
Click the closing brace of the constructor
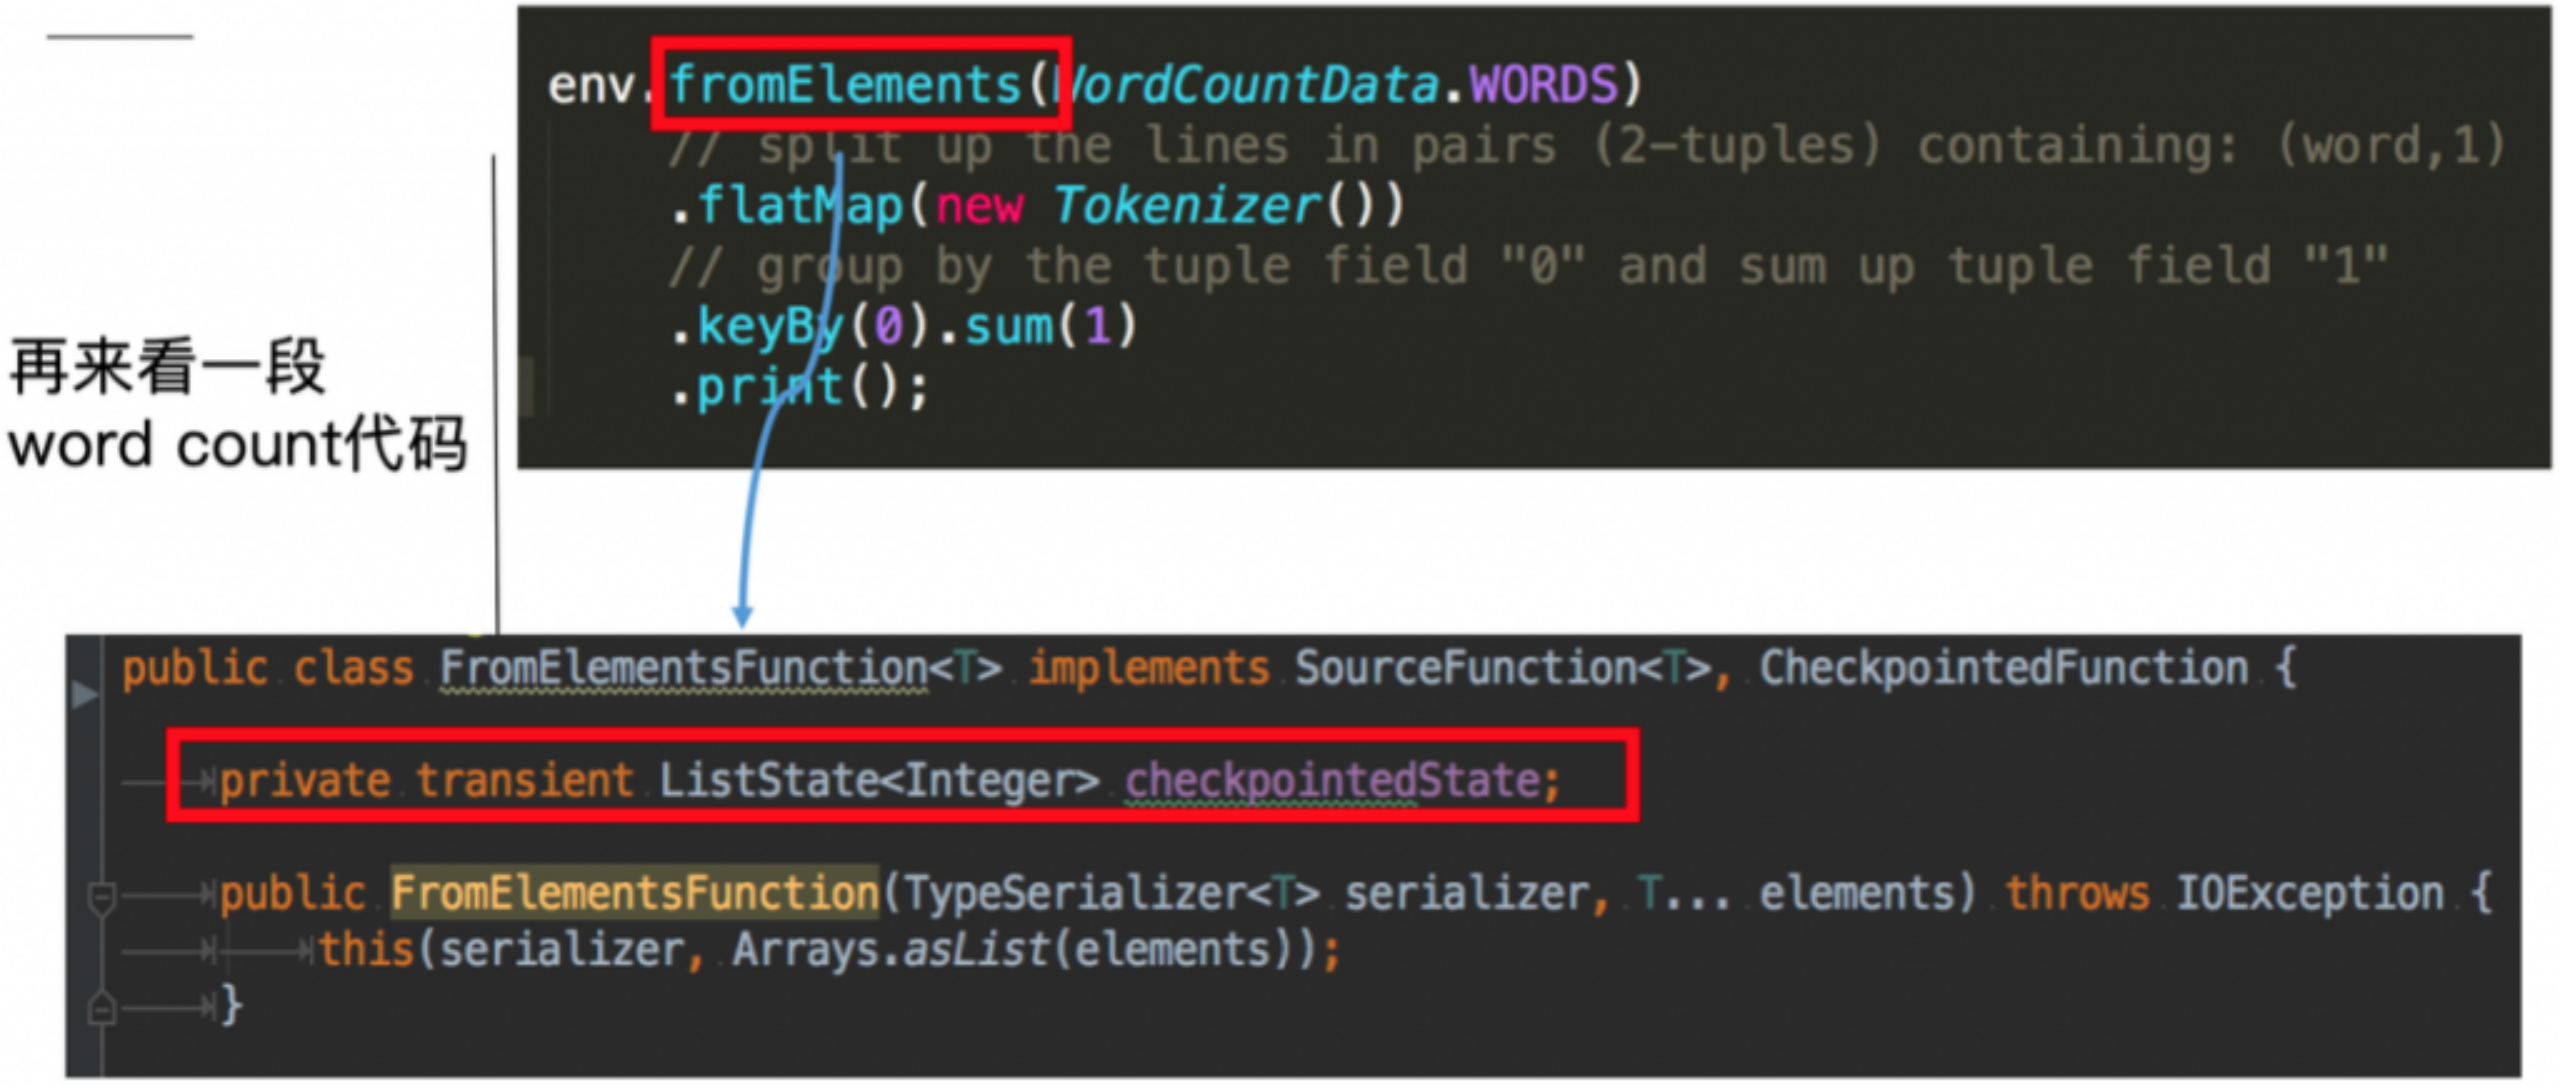click(x=231, y=1005)
